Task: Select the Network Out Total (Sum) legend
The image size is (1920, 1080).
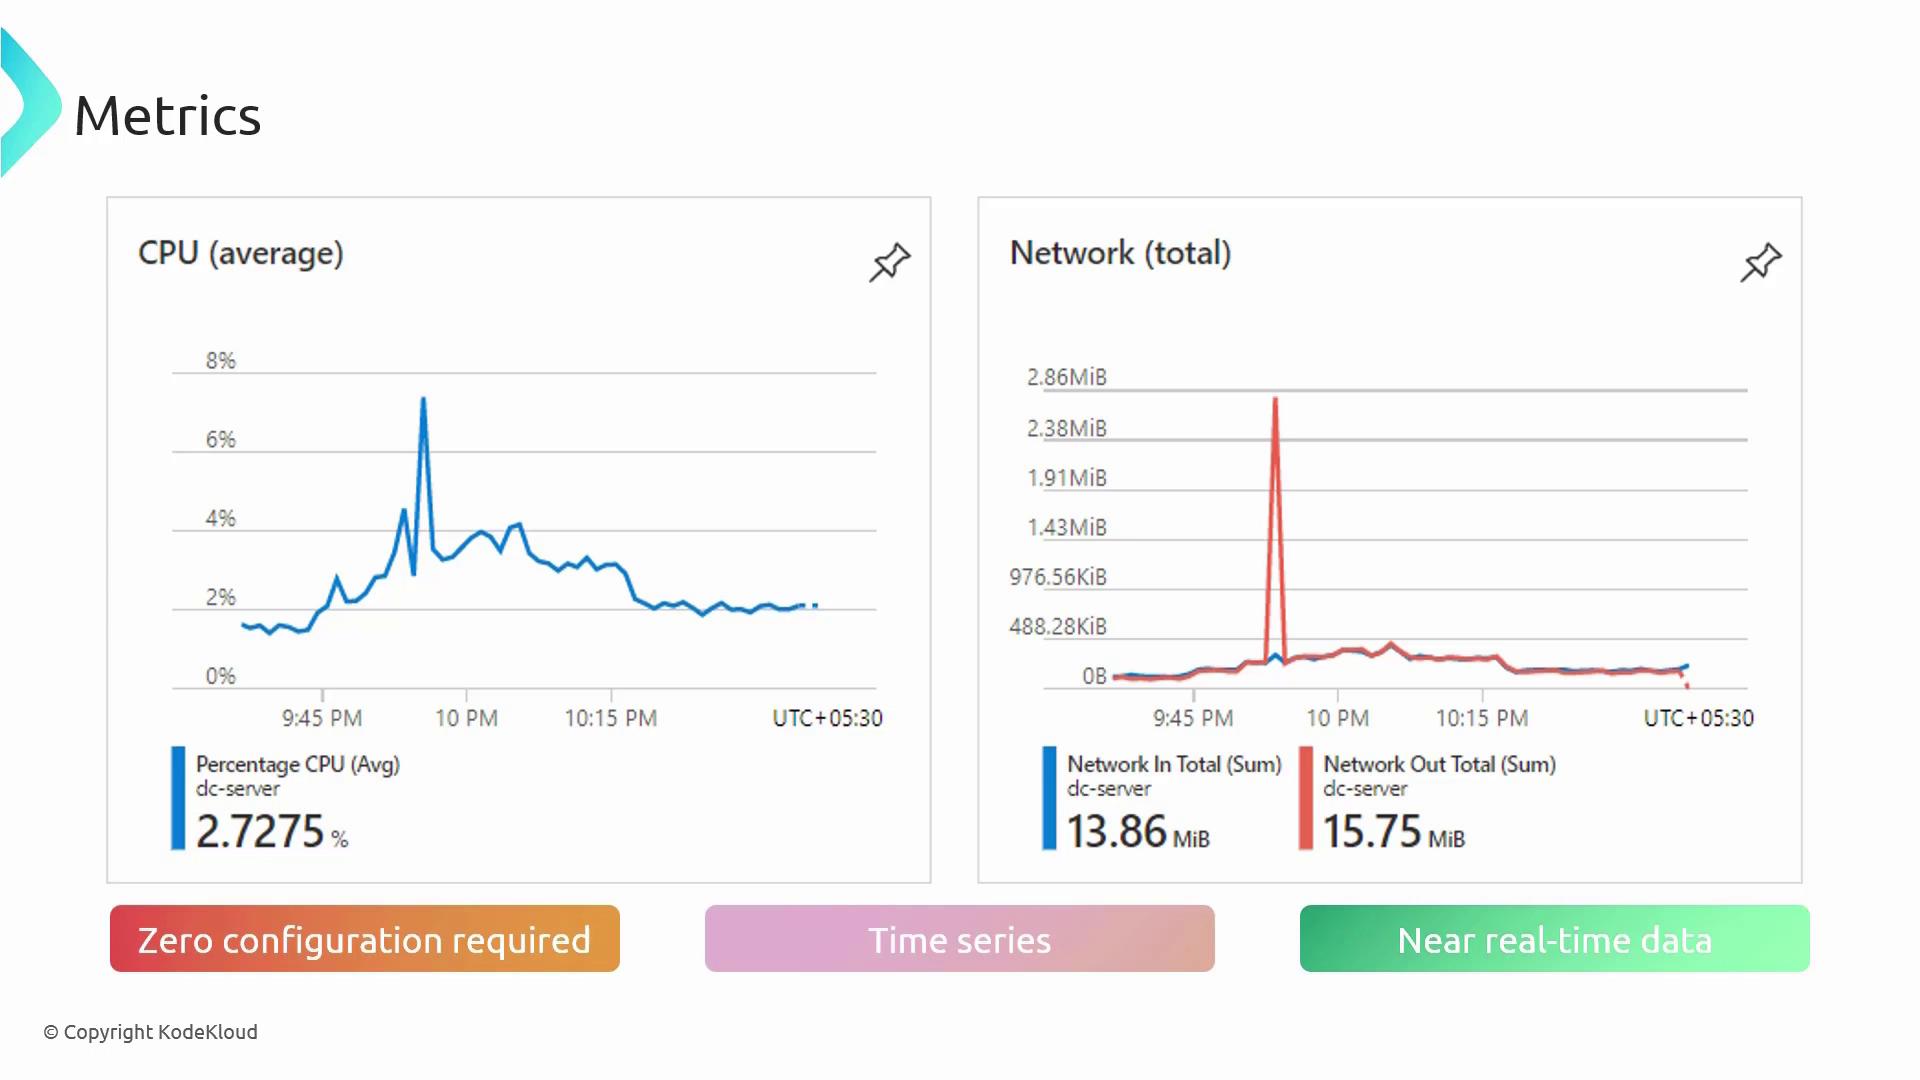Action: click(x=1439, y=764)
